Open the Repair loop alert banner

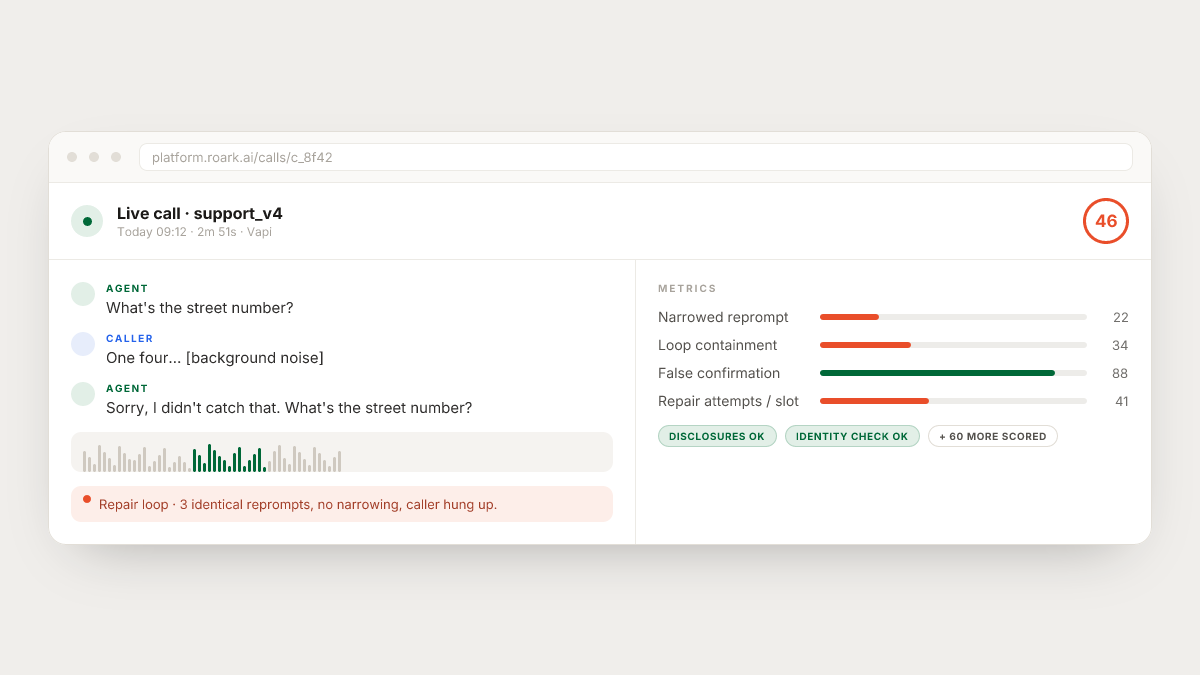(x=342, y=504)
